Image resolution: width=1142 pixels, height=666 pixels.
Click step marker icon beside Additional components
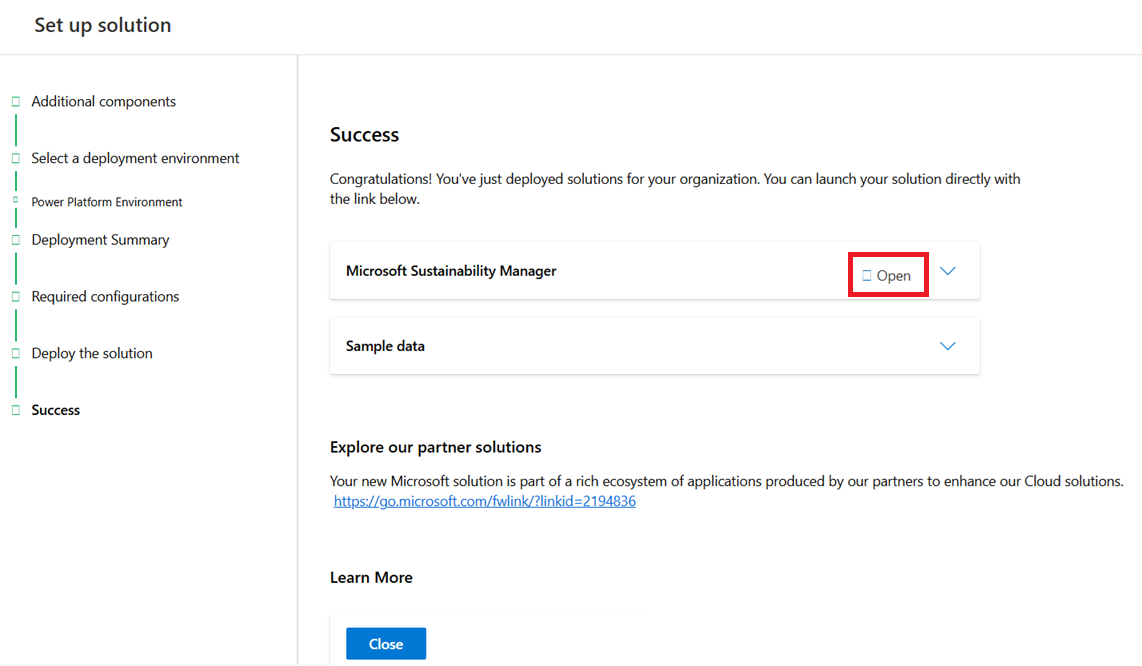[15, 101]
